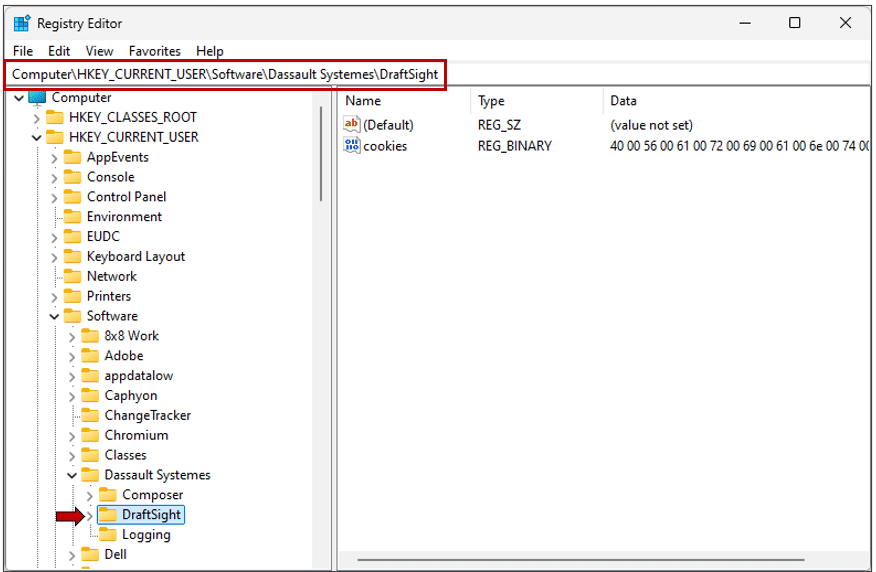The height and width of the screenshot is (572, 876).
Task: Click the Keyboard Layout folder icon
Action: click(72, 256)
